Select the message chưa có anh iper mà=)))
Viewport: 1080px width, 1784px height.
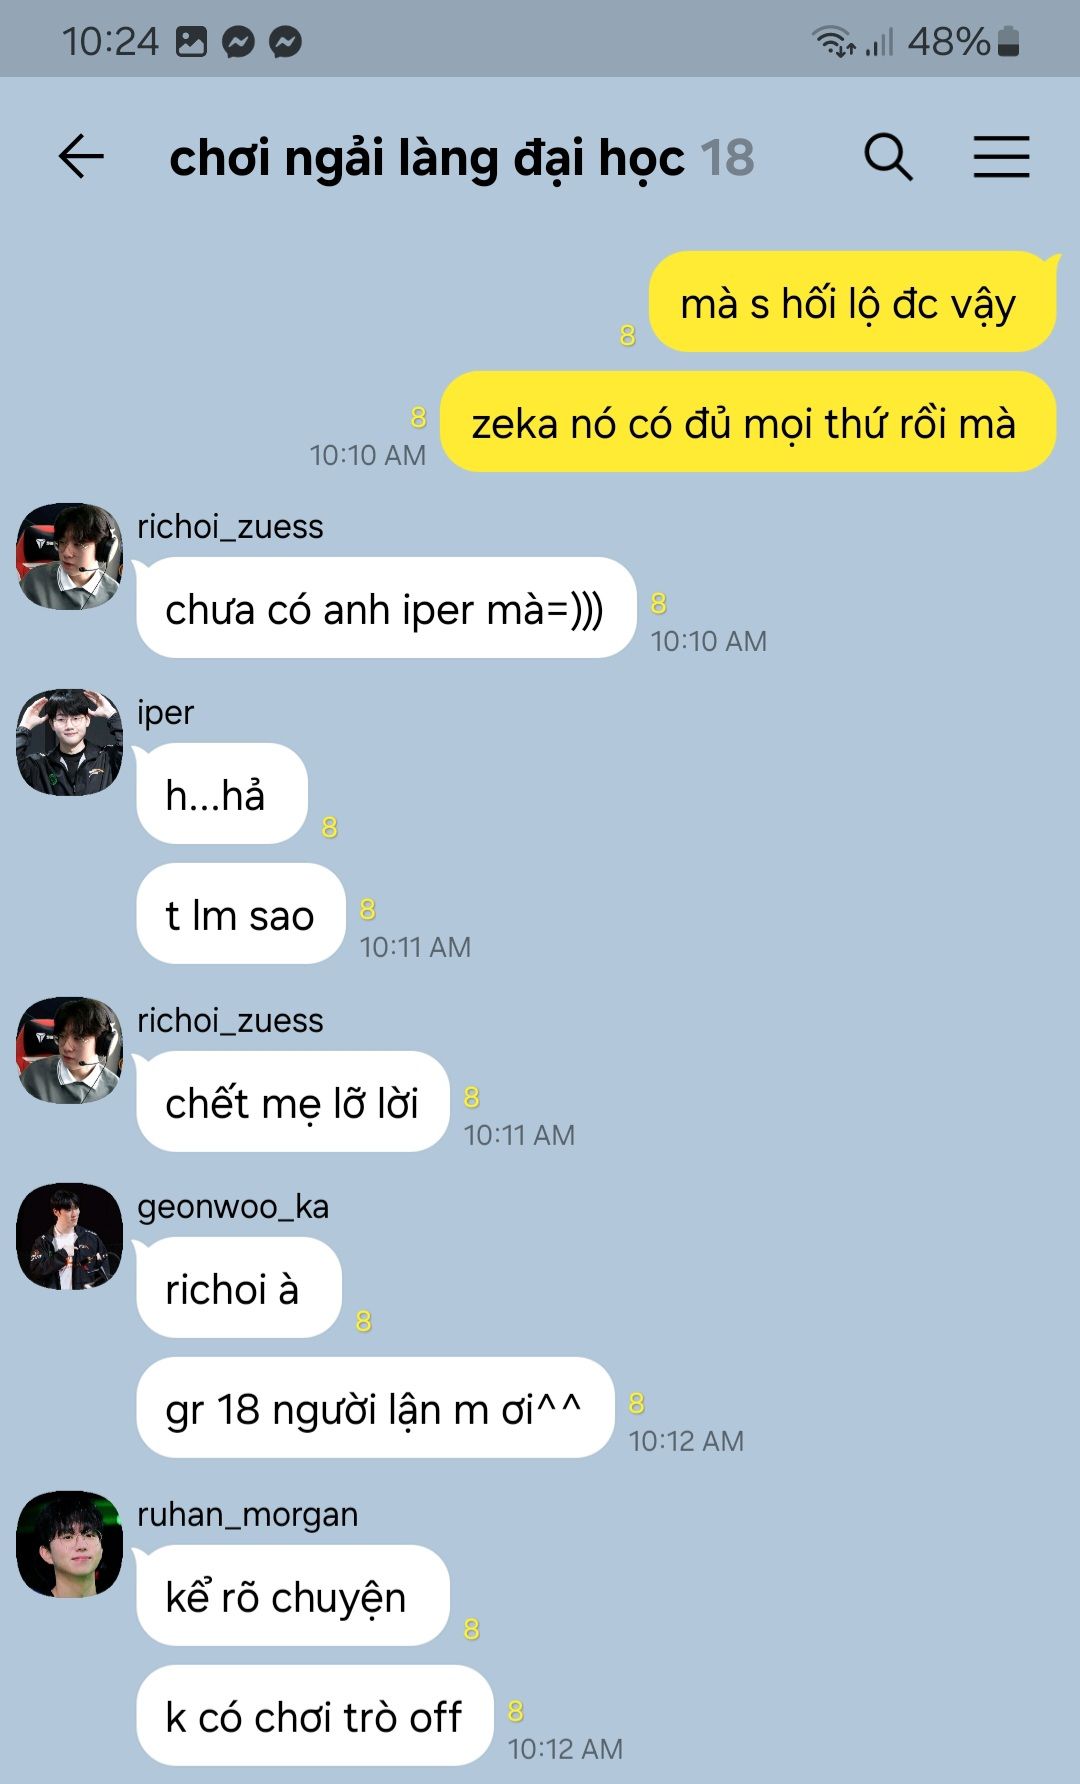[x=386, y=608]
